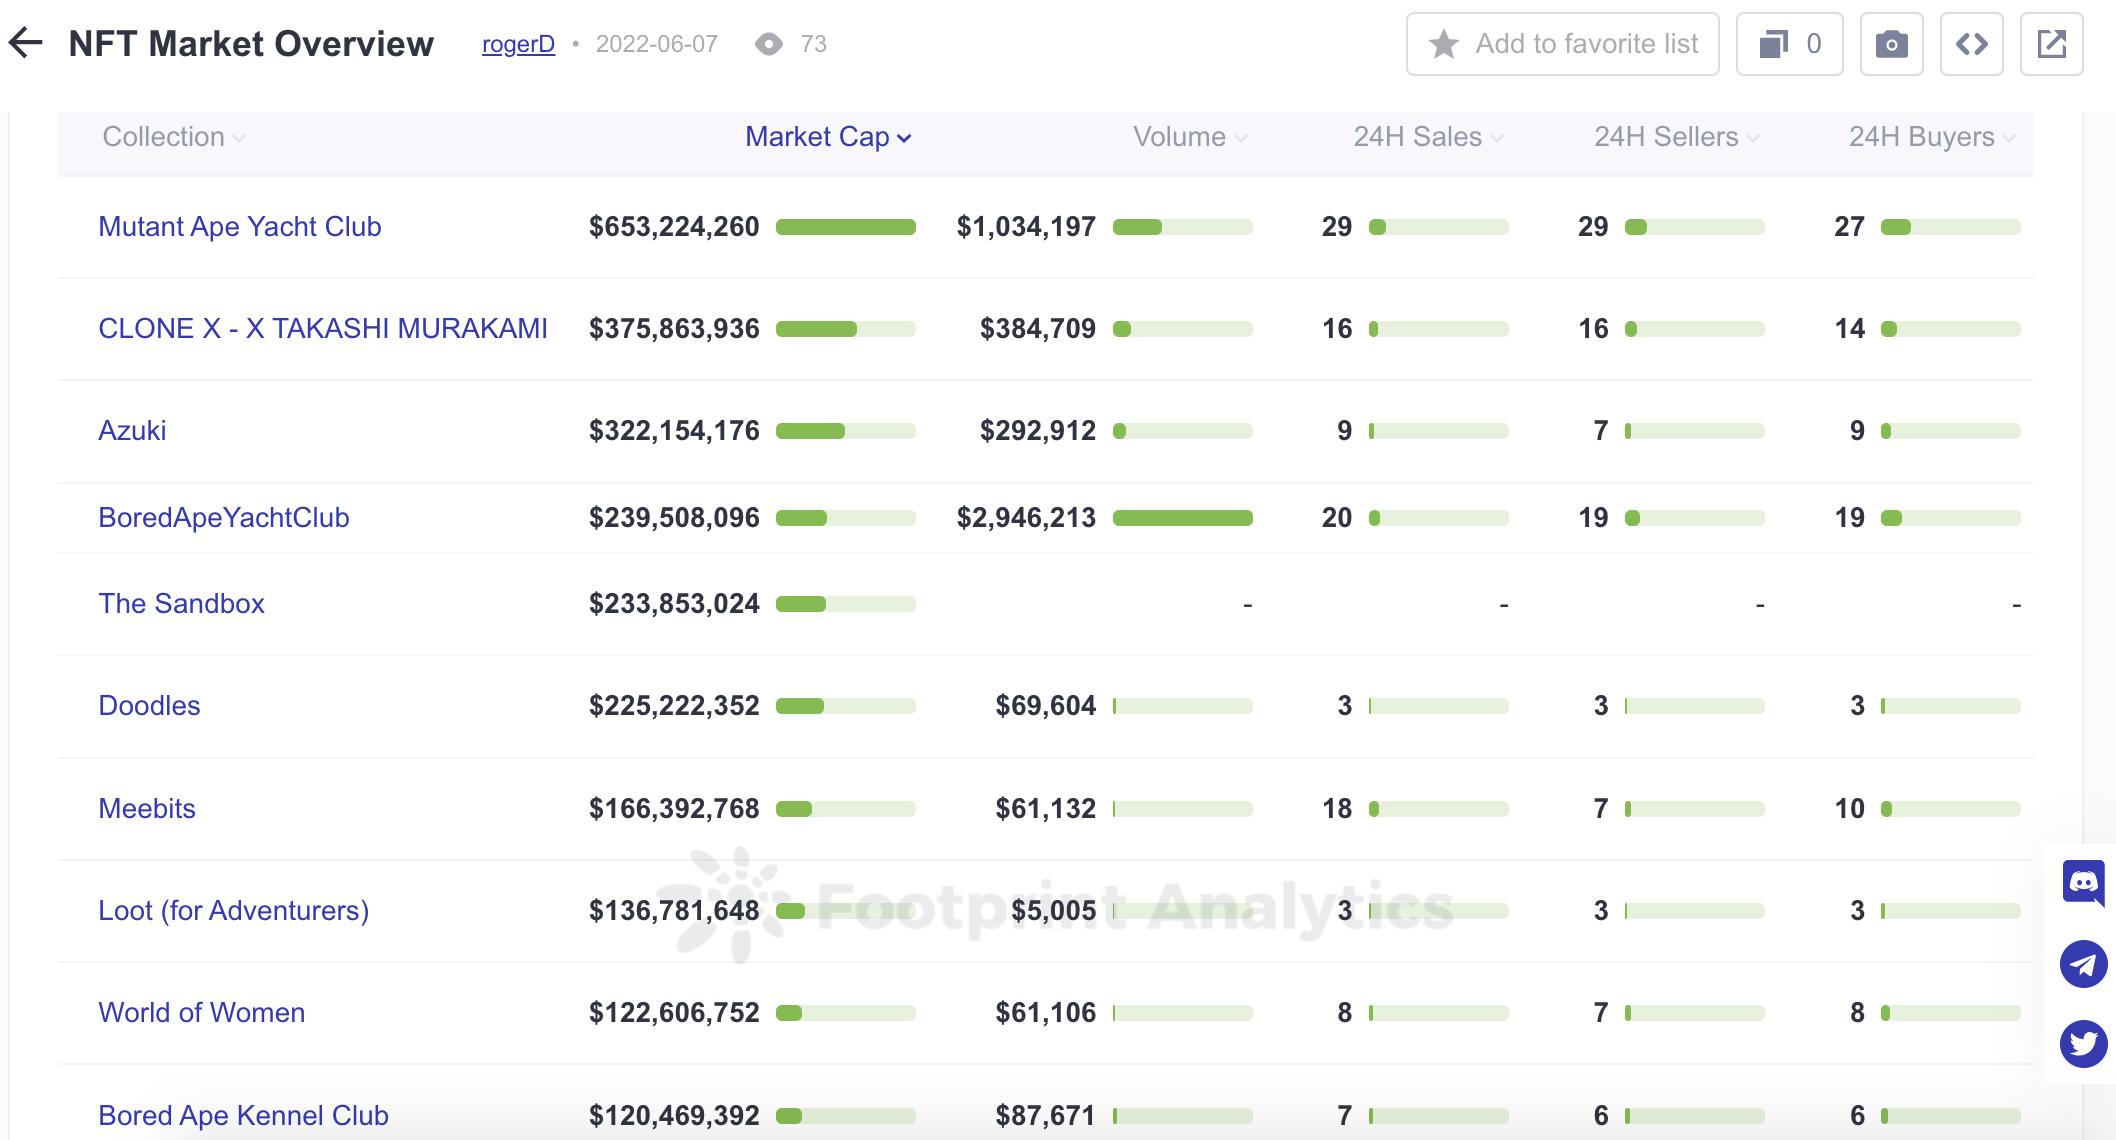Viewport: 2116px width, 1140px height.
Task: Click the camera snapshot icon
Action: [x=1891, y=44]
